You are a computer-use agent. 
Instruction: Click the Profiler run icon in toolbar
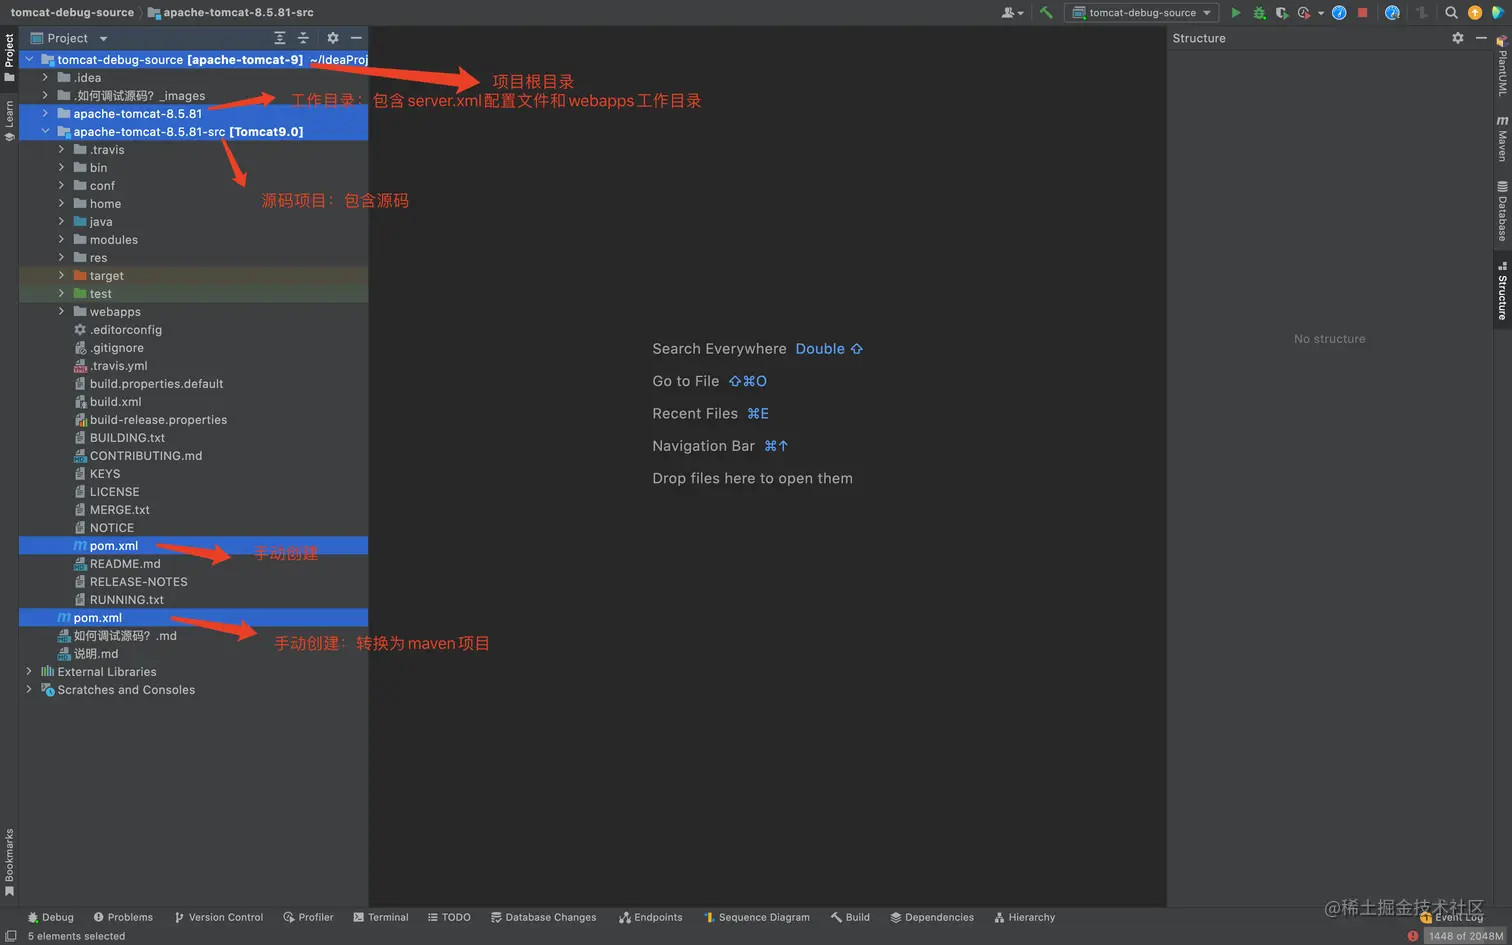click(1304, 13)
